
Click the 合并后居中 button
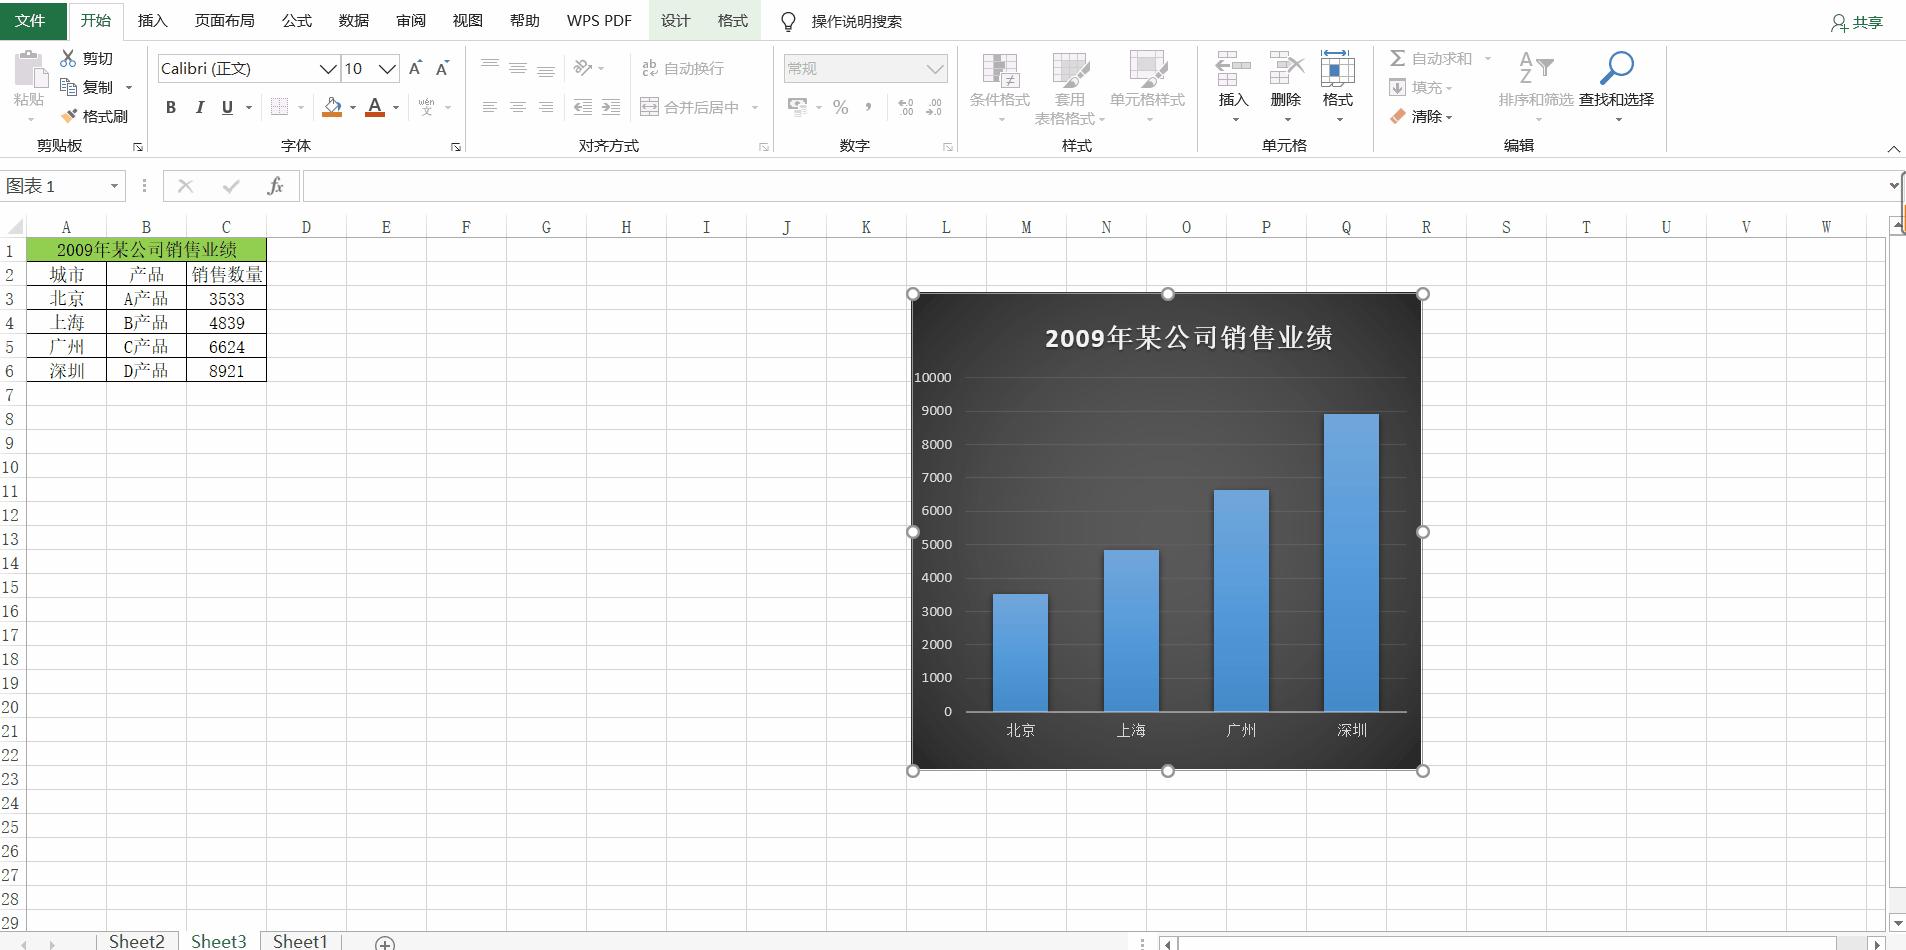coord(692,107)
